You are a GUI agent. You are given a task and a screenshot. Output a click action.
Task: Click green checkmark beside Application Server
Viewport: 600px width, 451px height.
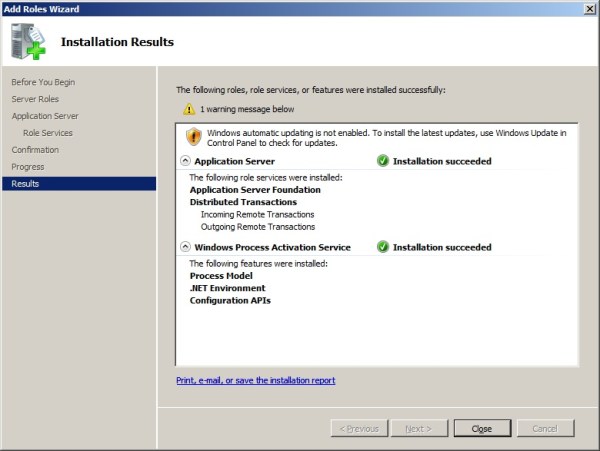(383, 160)
